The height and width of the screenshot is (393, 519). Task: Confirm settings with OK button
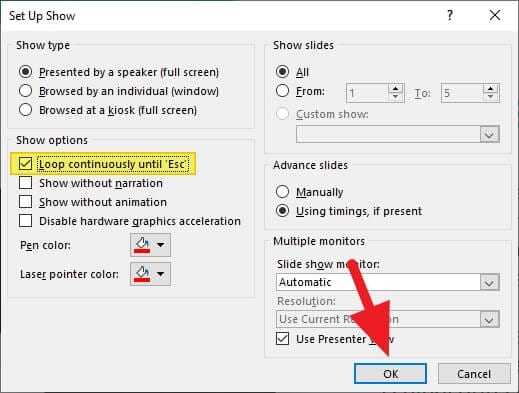390,374
